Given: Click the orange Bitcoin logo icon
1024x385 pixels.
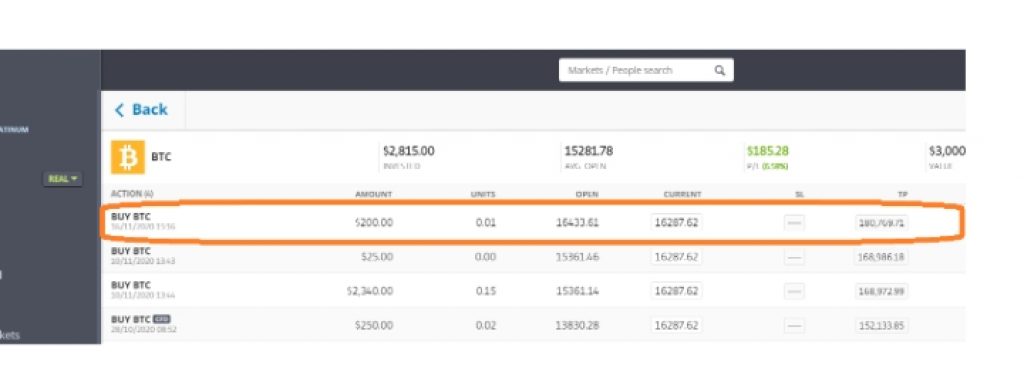Looking at the screenshot, I should coord(128,157).
